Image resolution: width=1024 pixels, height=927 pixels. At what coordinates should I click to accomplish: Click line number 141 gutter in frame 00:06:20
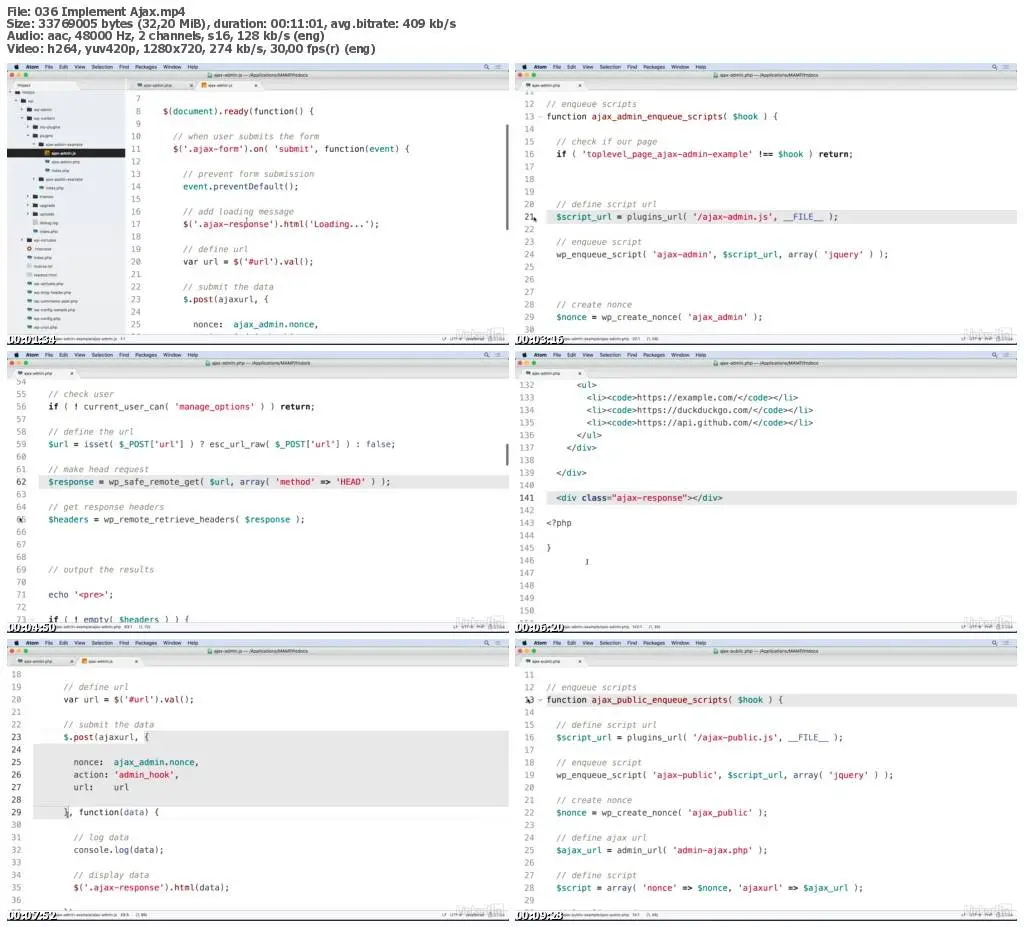pyautogui.click(x=527, y=498)
